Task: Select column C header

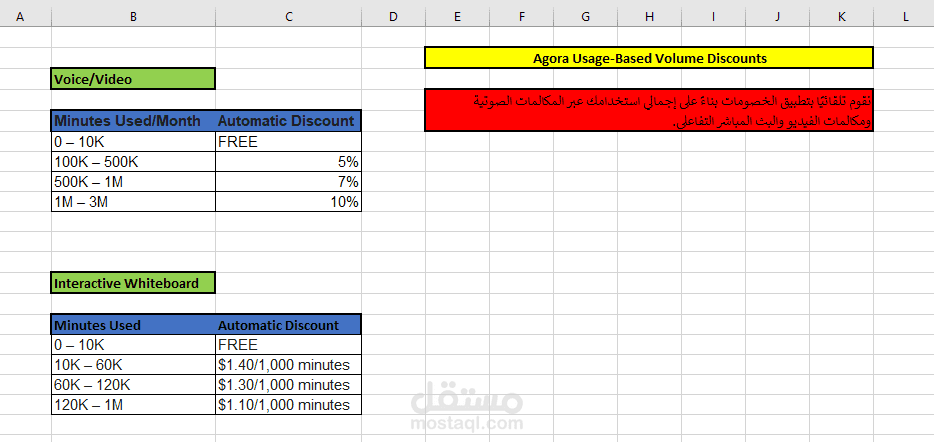Action: coord(288,17)
